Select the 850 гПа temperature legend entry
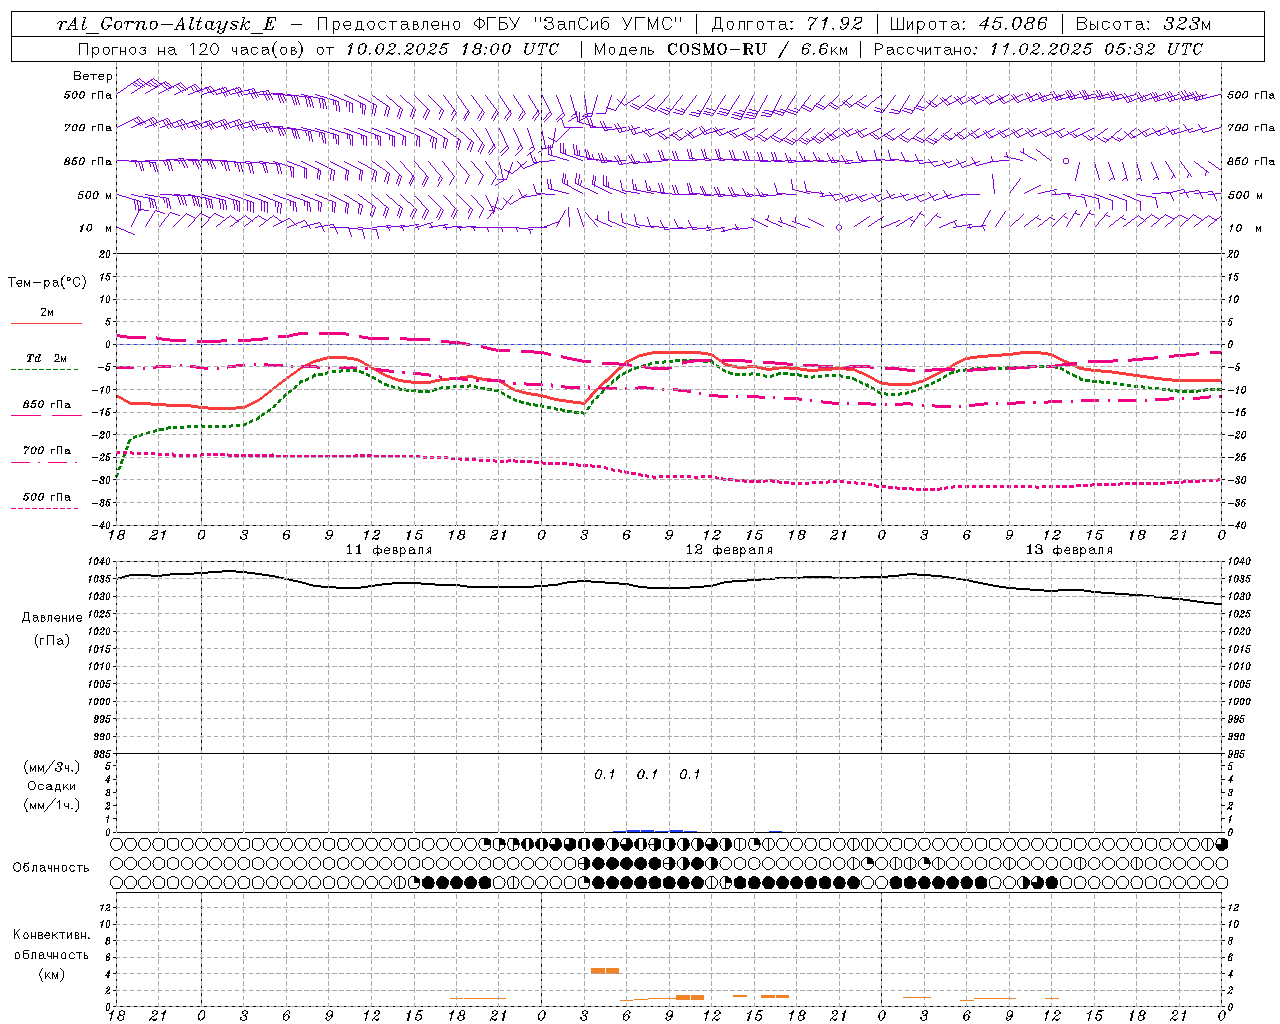 [46, 410]
